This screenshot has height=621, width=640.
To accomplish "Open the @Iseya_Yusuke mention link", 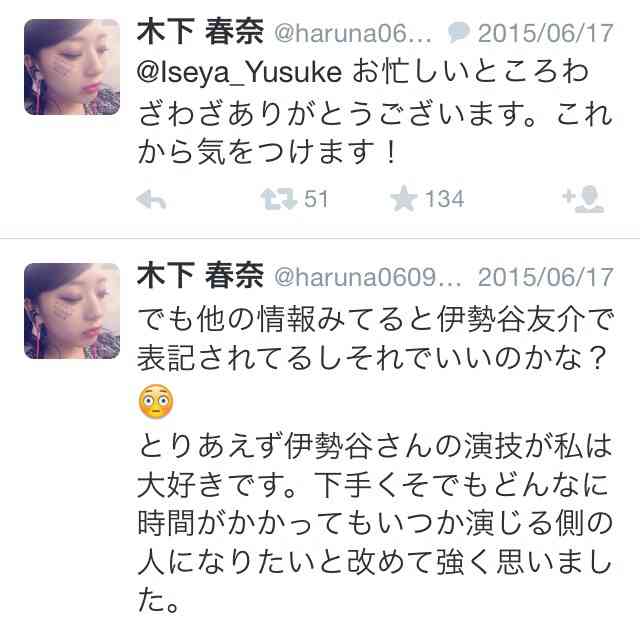I will click(x=240, y=73).
